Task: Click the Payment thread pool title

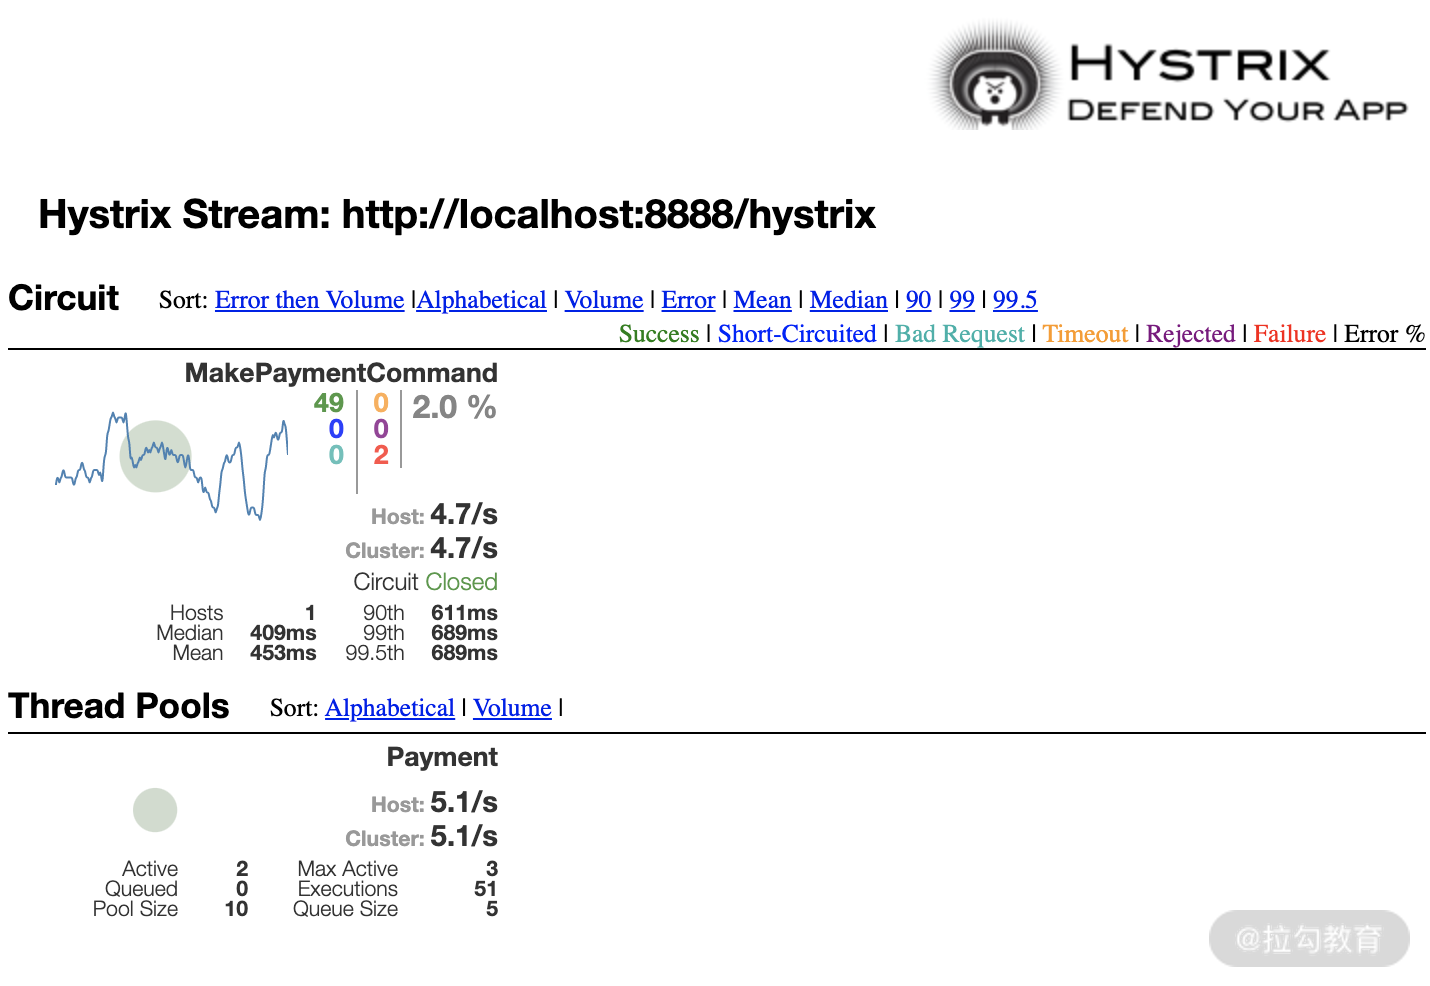Action: click(x=442, y=757)
